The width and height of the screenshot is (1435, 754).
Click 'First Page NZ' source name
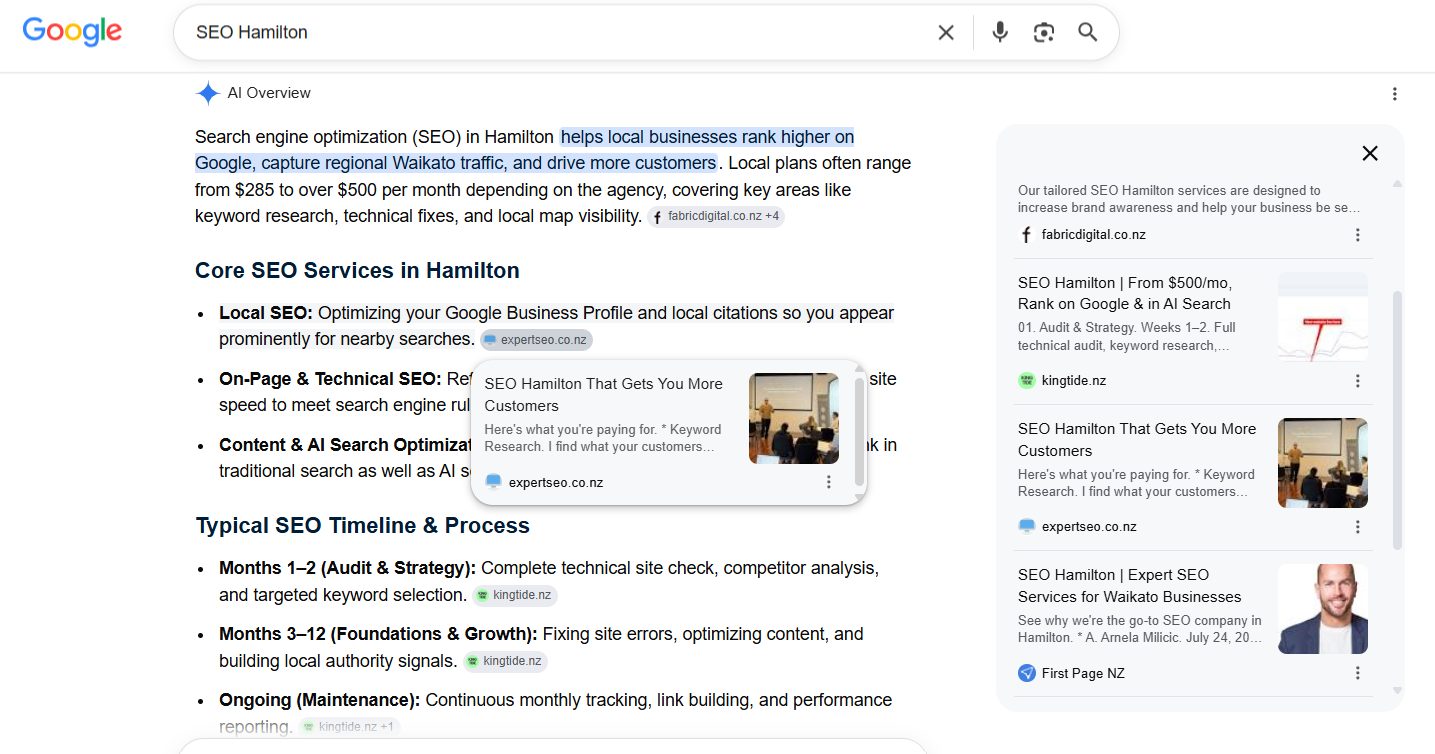pyautogui.click(x=1083, y=673)
